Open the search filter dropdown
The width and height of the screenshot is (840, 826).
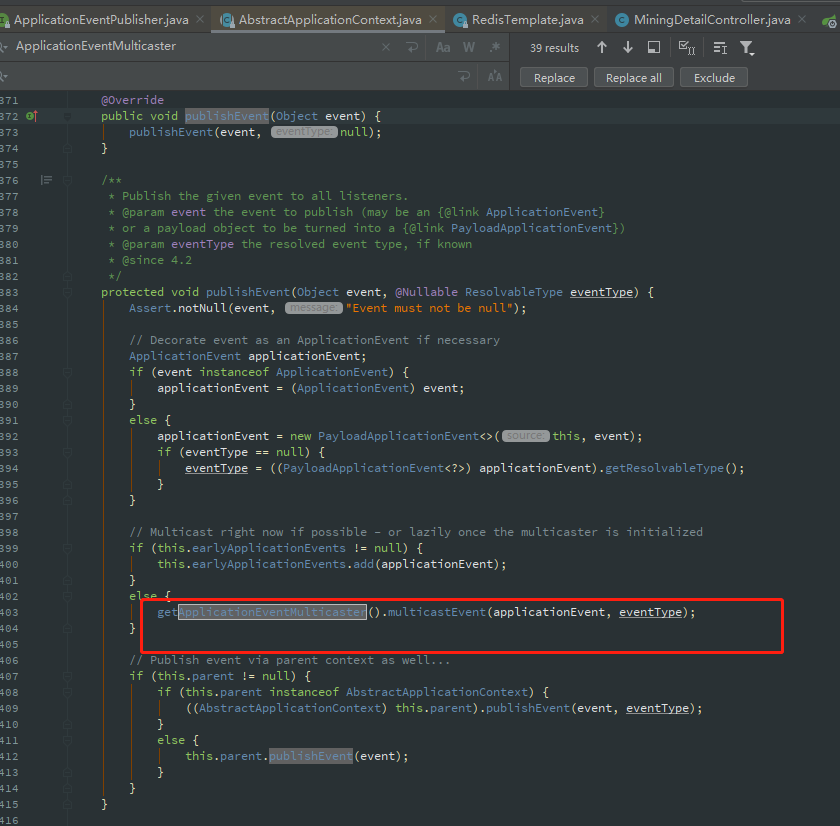coord(747,48)
